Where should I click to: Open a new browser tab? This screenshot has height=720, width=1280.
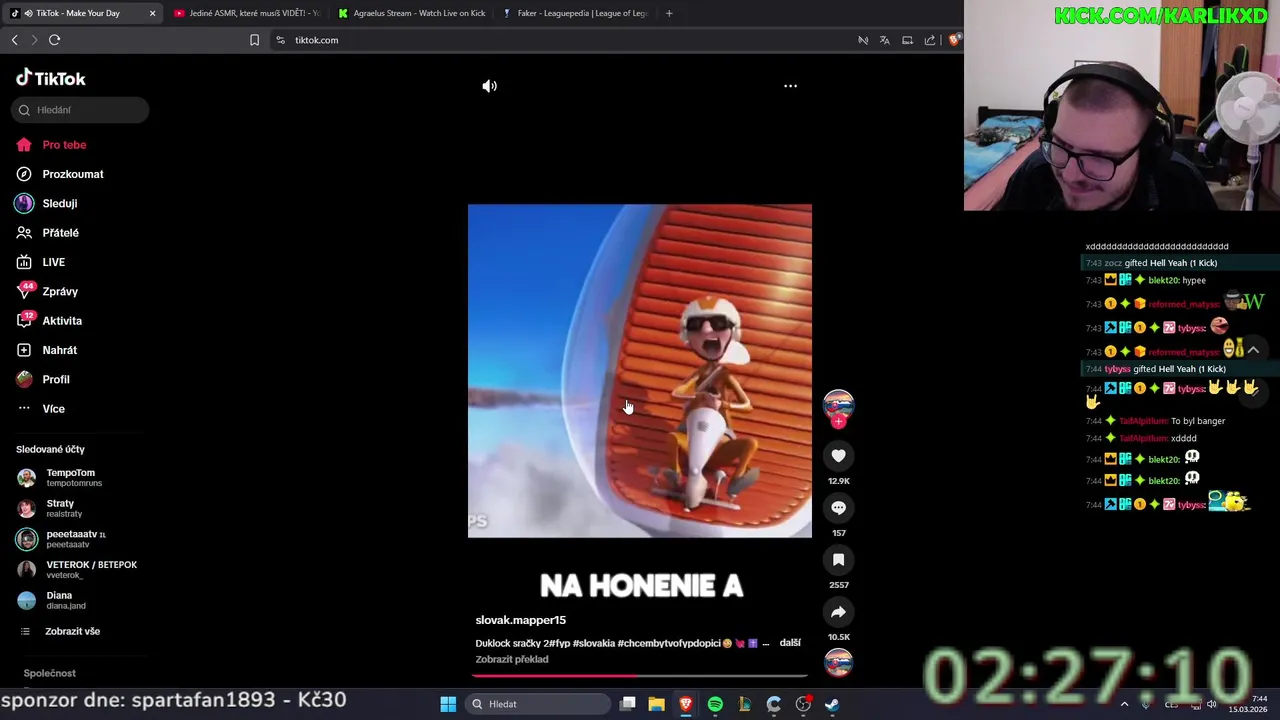click(669, 13)
